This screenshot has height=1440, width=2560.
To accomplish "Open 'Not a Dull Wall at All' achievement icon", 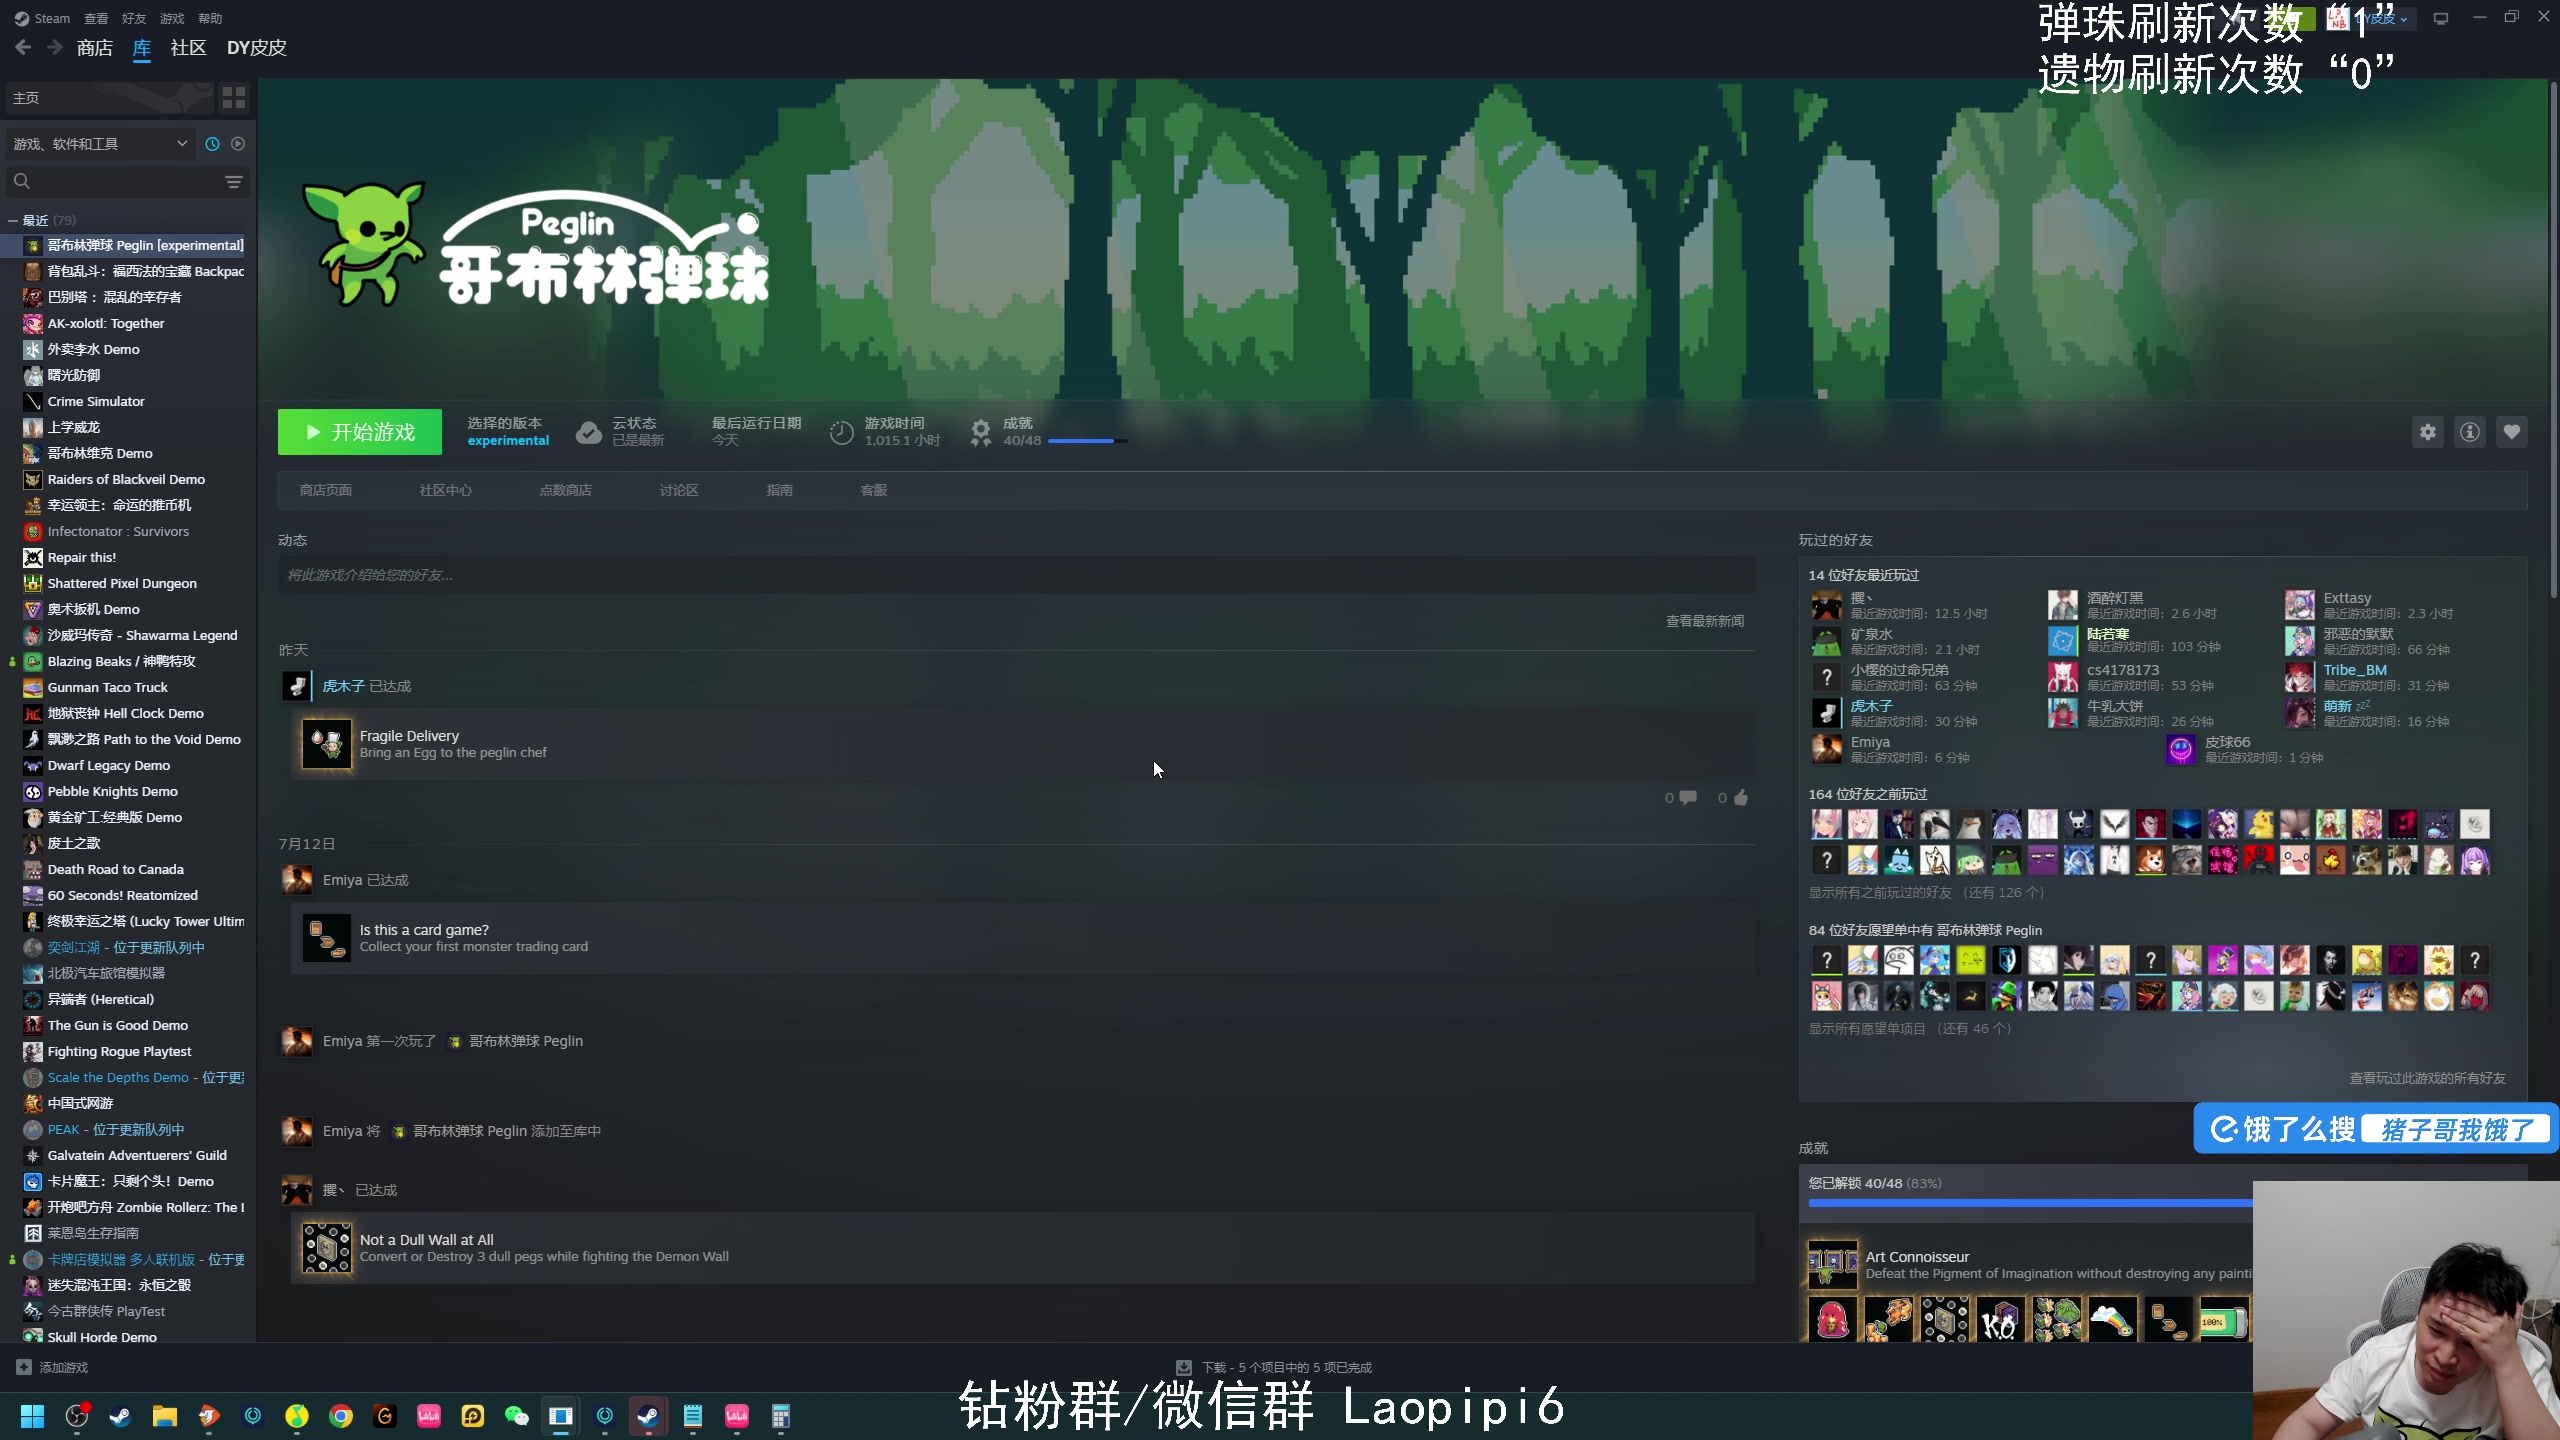I will point(327,1248).
